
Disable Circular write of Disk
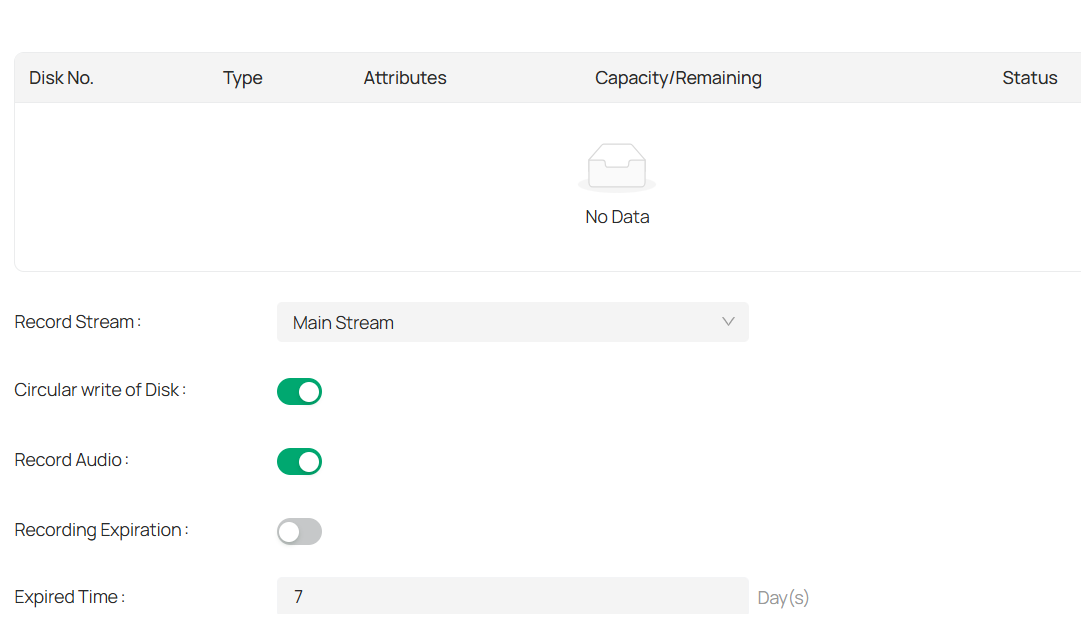click(x=299, y=391)
